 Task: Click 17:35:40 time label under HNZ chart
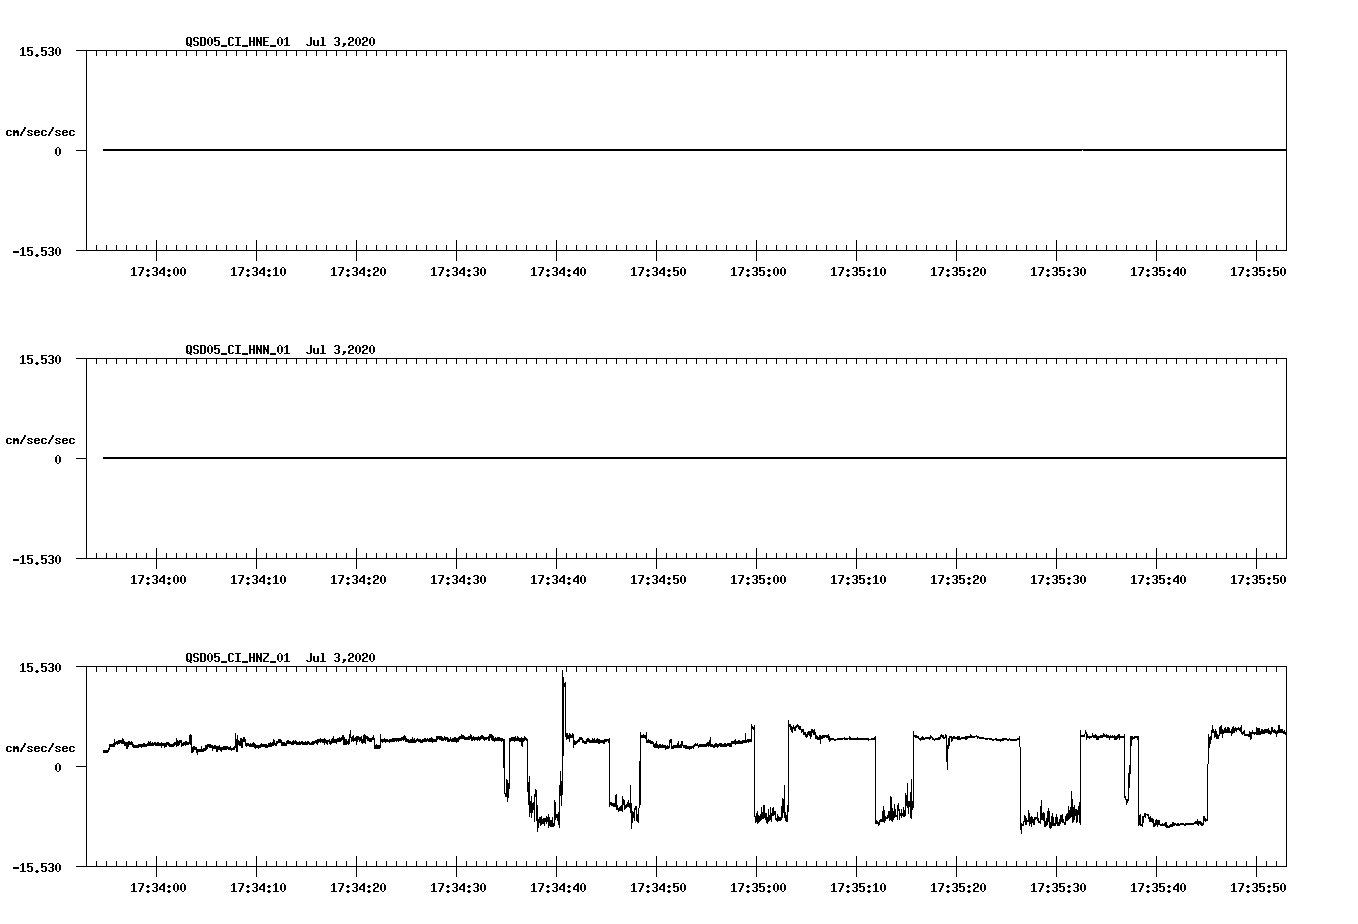tap(1158, 887)
